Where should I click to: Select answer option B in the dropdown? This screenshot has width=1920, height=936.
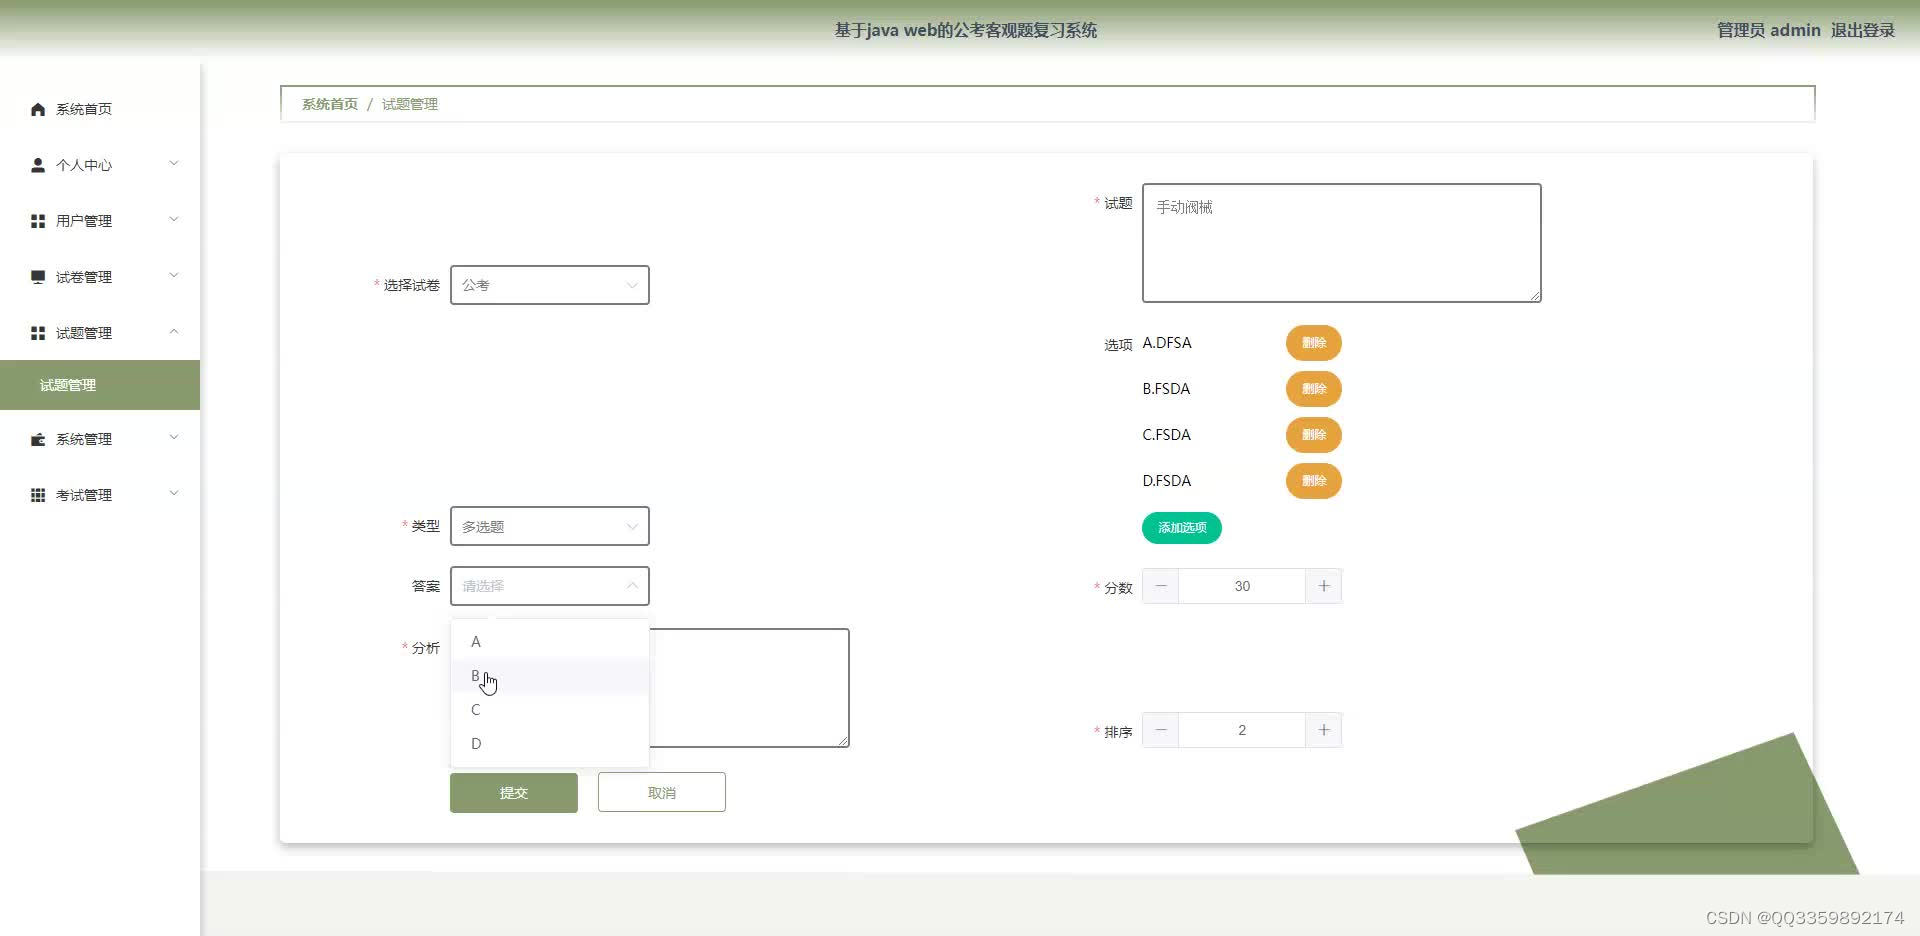550,676
